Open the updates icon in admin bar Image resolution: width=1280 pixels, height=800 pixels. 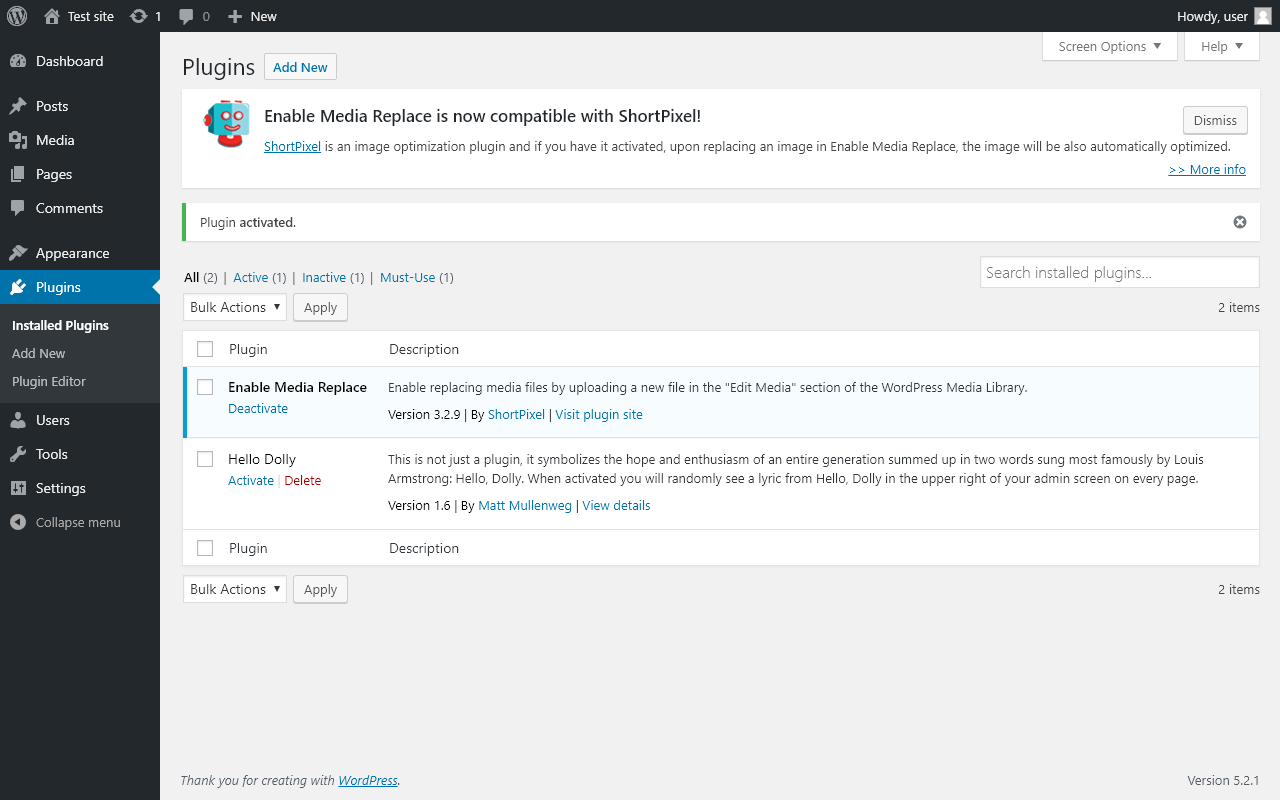[139, 16]
